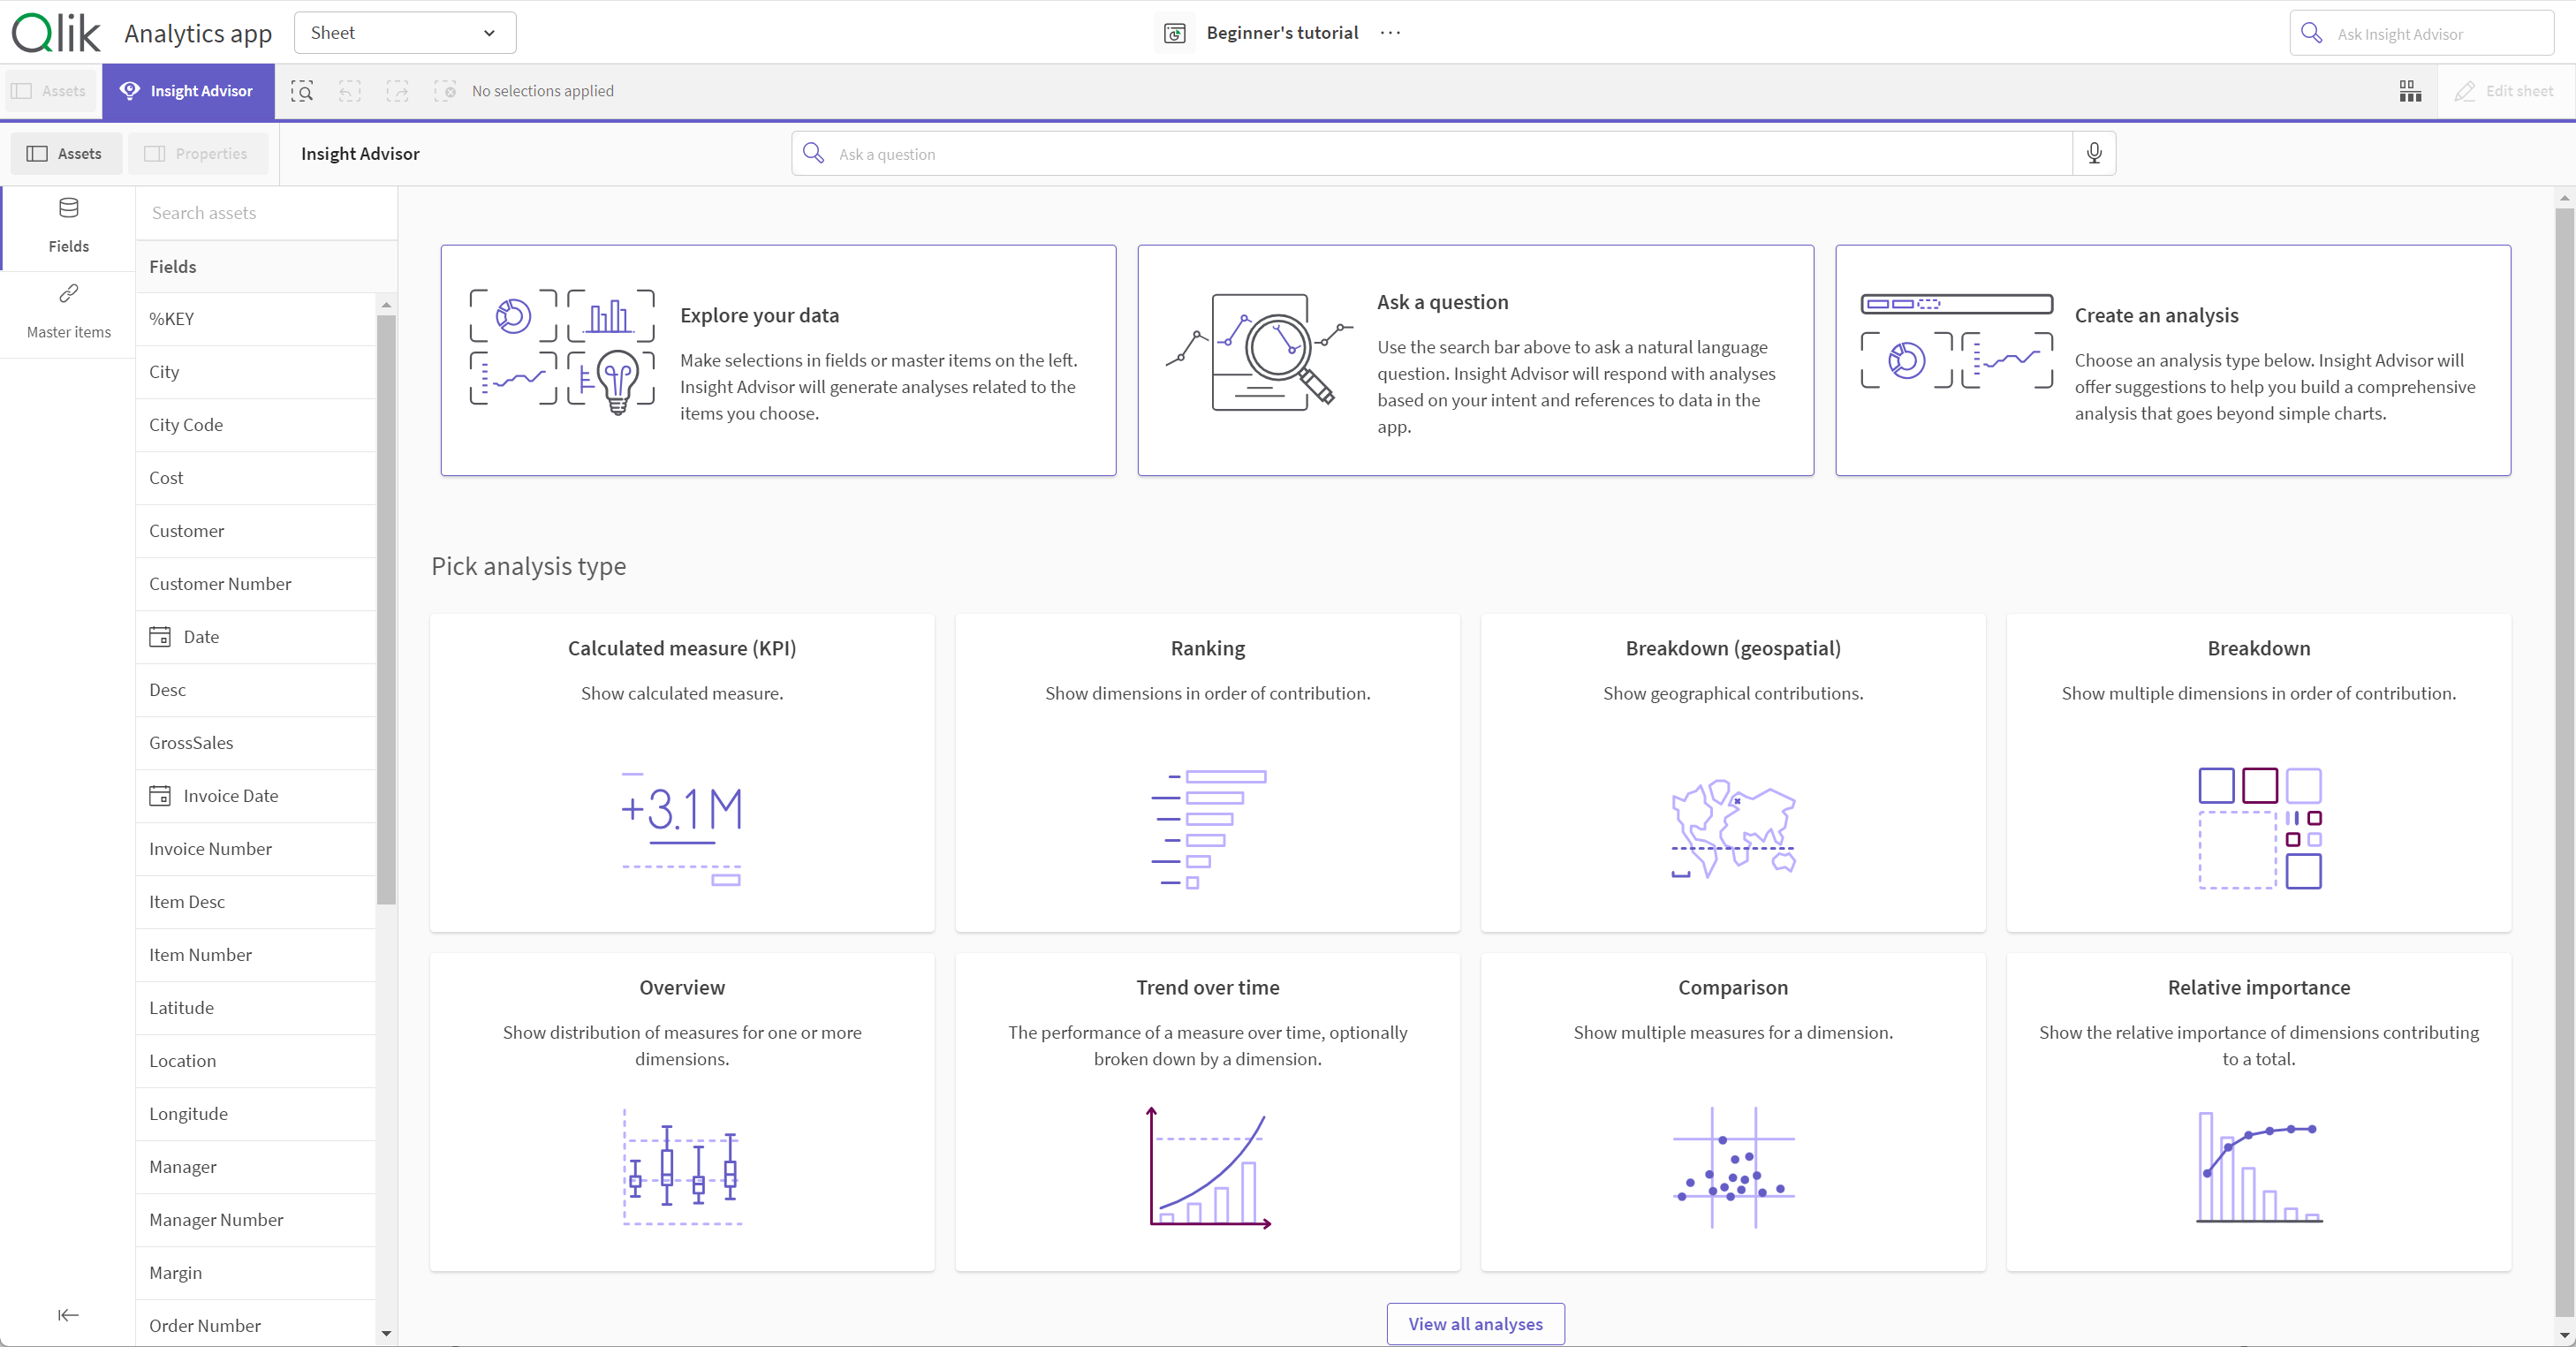Select the GrossSales field in list

(x=191, y=741)
